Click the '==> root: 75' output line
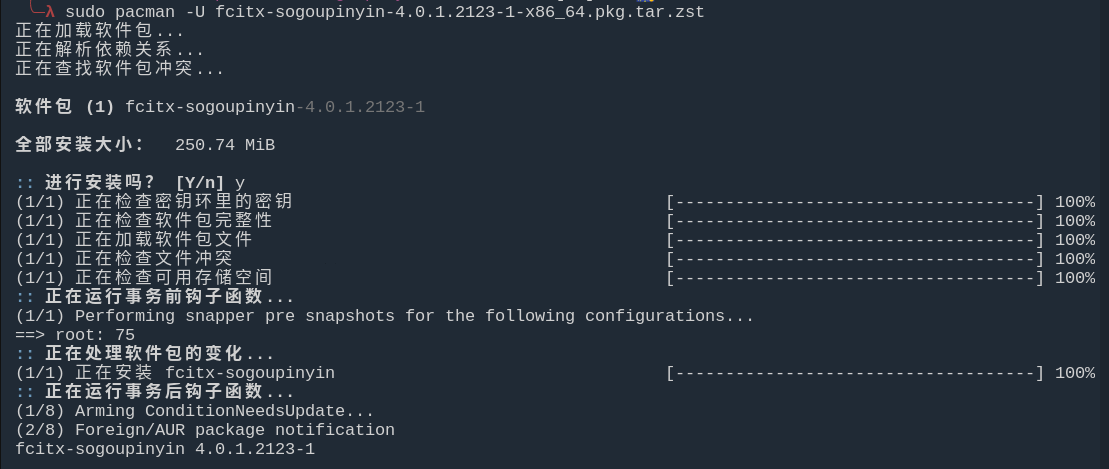1109x469 pixels. click(x=75, y=335)
